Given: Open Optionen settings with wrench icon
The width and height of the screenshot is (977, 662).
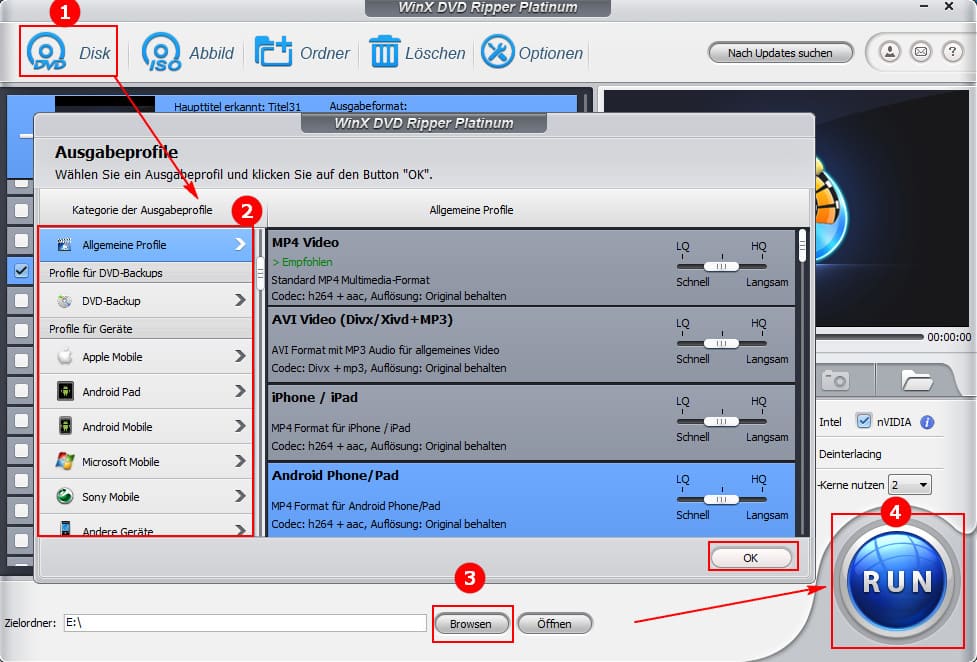Looking at the screenshot, I should pyautogui.click(x=497, y=52).
